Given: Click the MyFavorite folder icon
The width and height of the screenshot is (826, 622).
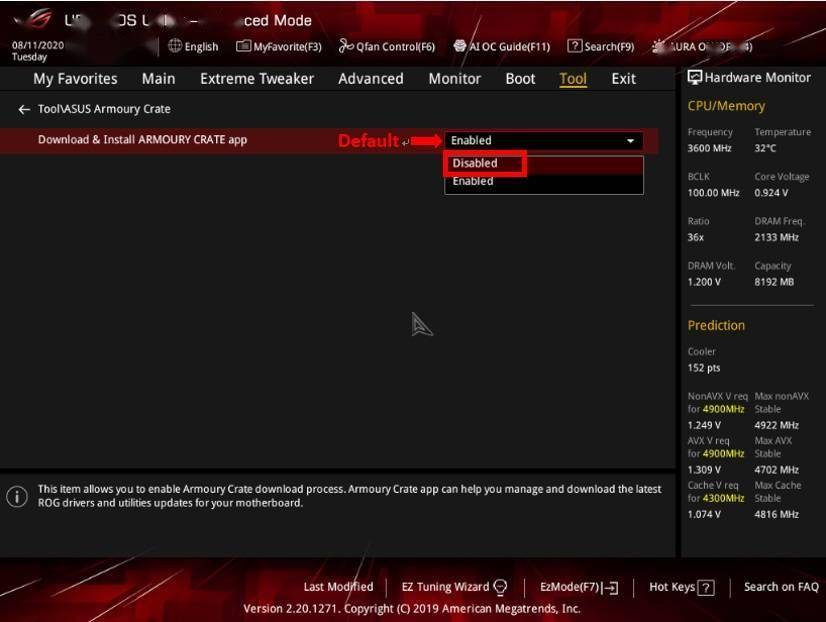Looking at the screenshot, I should pos(243,46).
